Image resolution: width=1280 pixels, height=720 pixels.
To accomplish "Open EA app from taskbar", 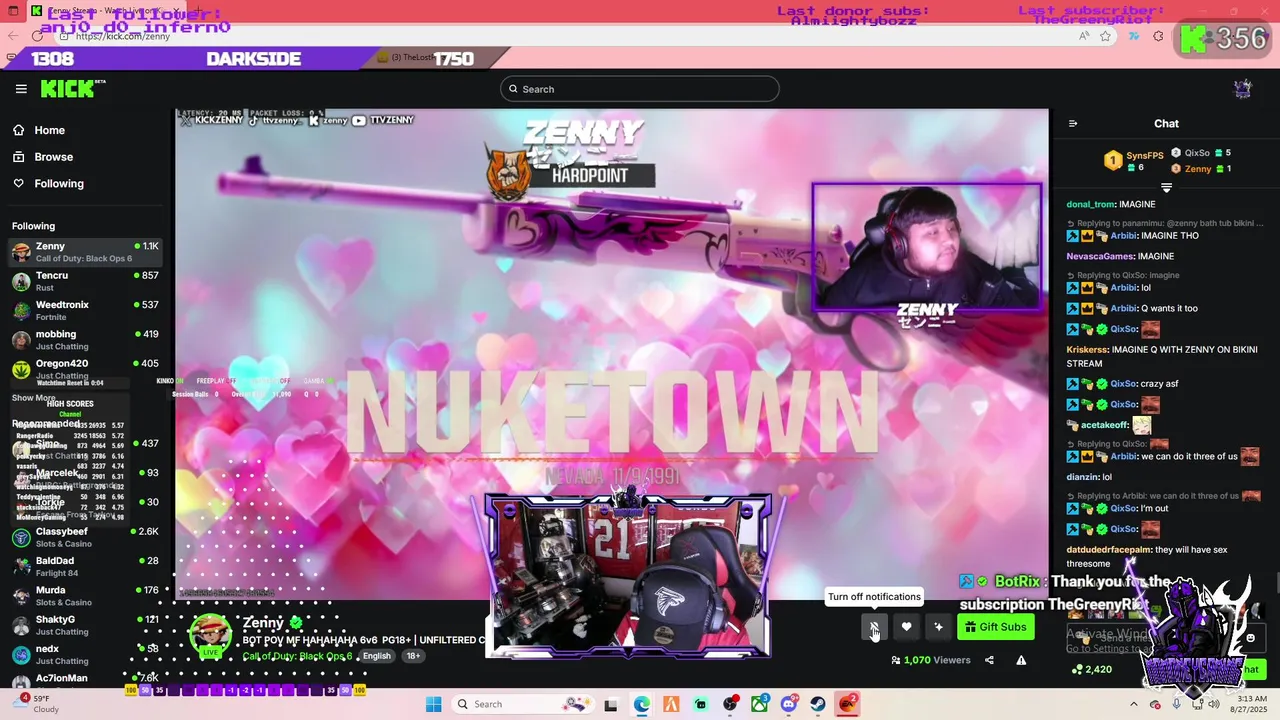I will pos(848,704).
